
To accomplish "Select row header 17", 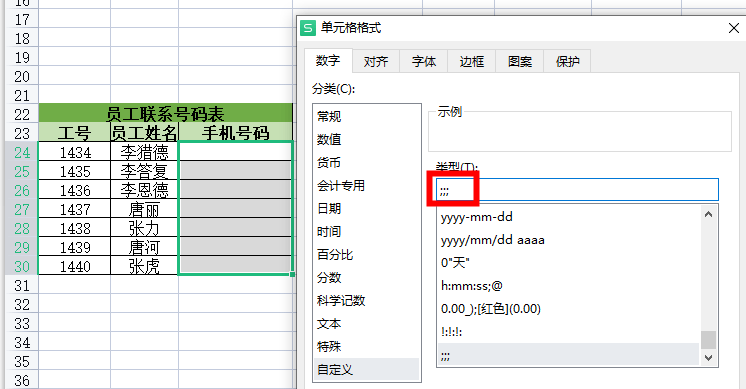I will (x=22, y=19).
